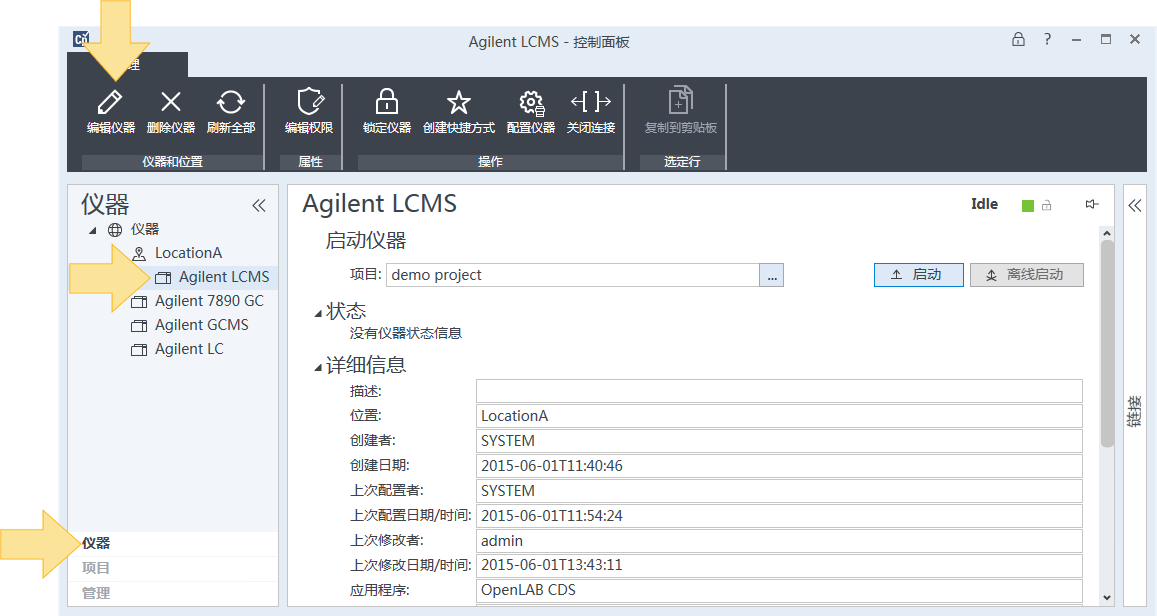Click the 删除仪器 X icon

pyautogui.click(x=170, y=102)
